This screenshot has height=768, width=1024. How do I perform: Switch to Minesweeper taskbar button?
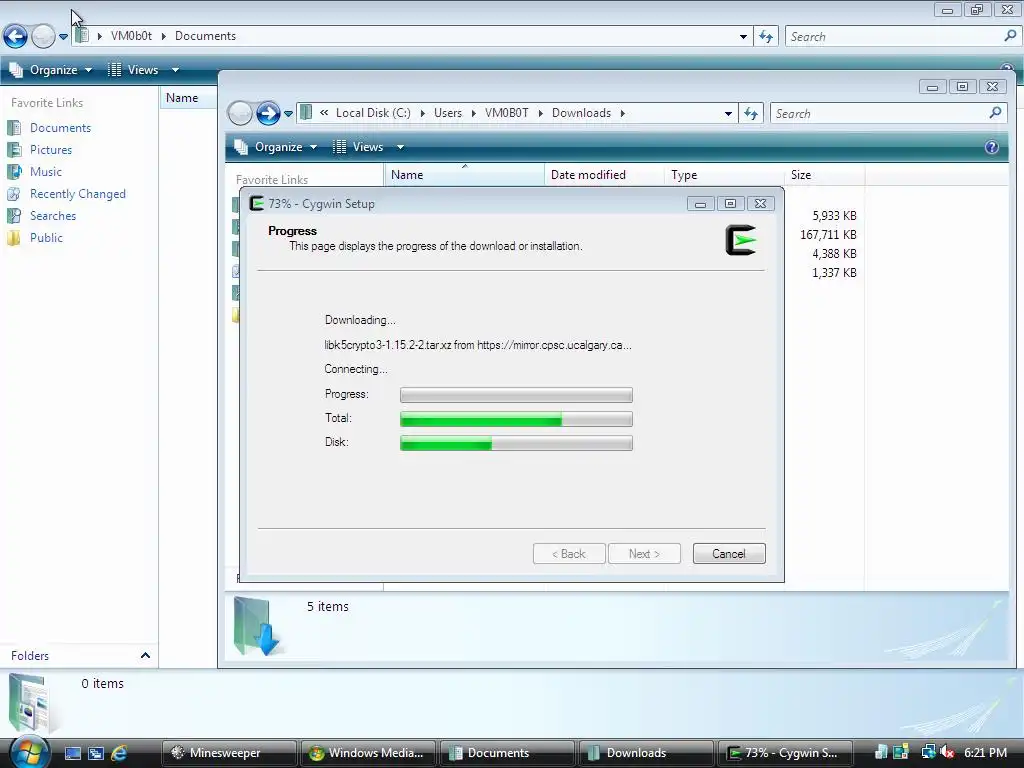(x=229, y=753)
